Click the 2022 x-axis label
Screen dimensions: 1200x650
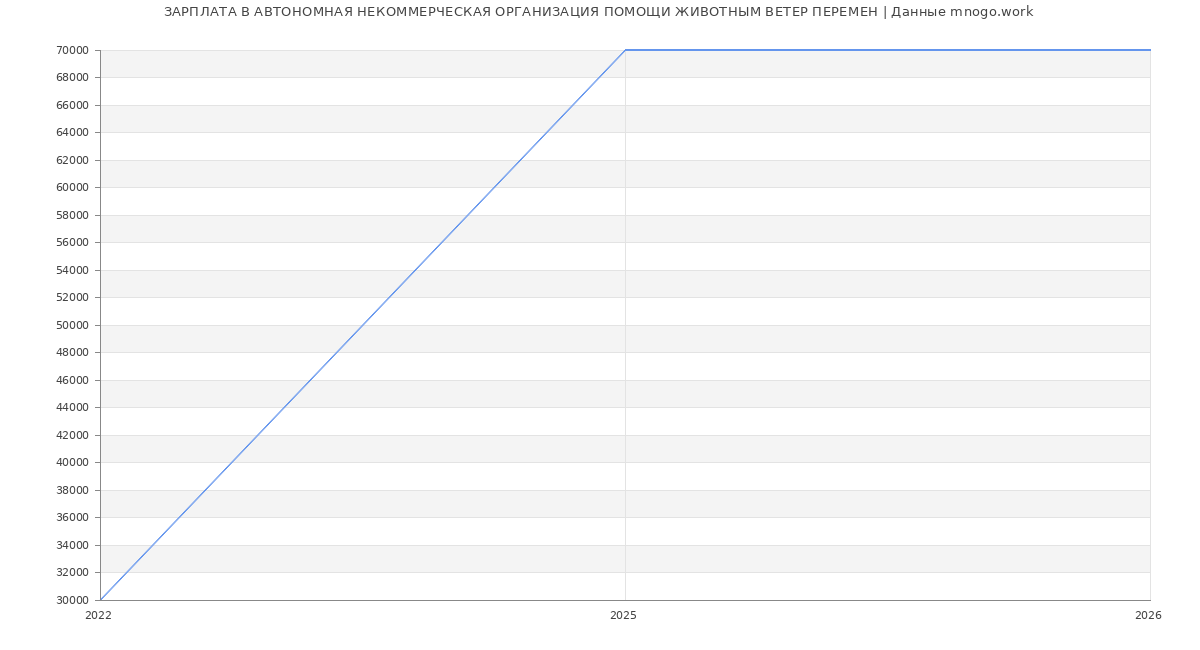pos(98,616)
